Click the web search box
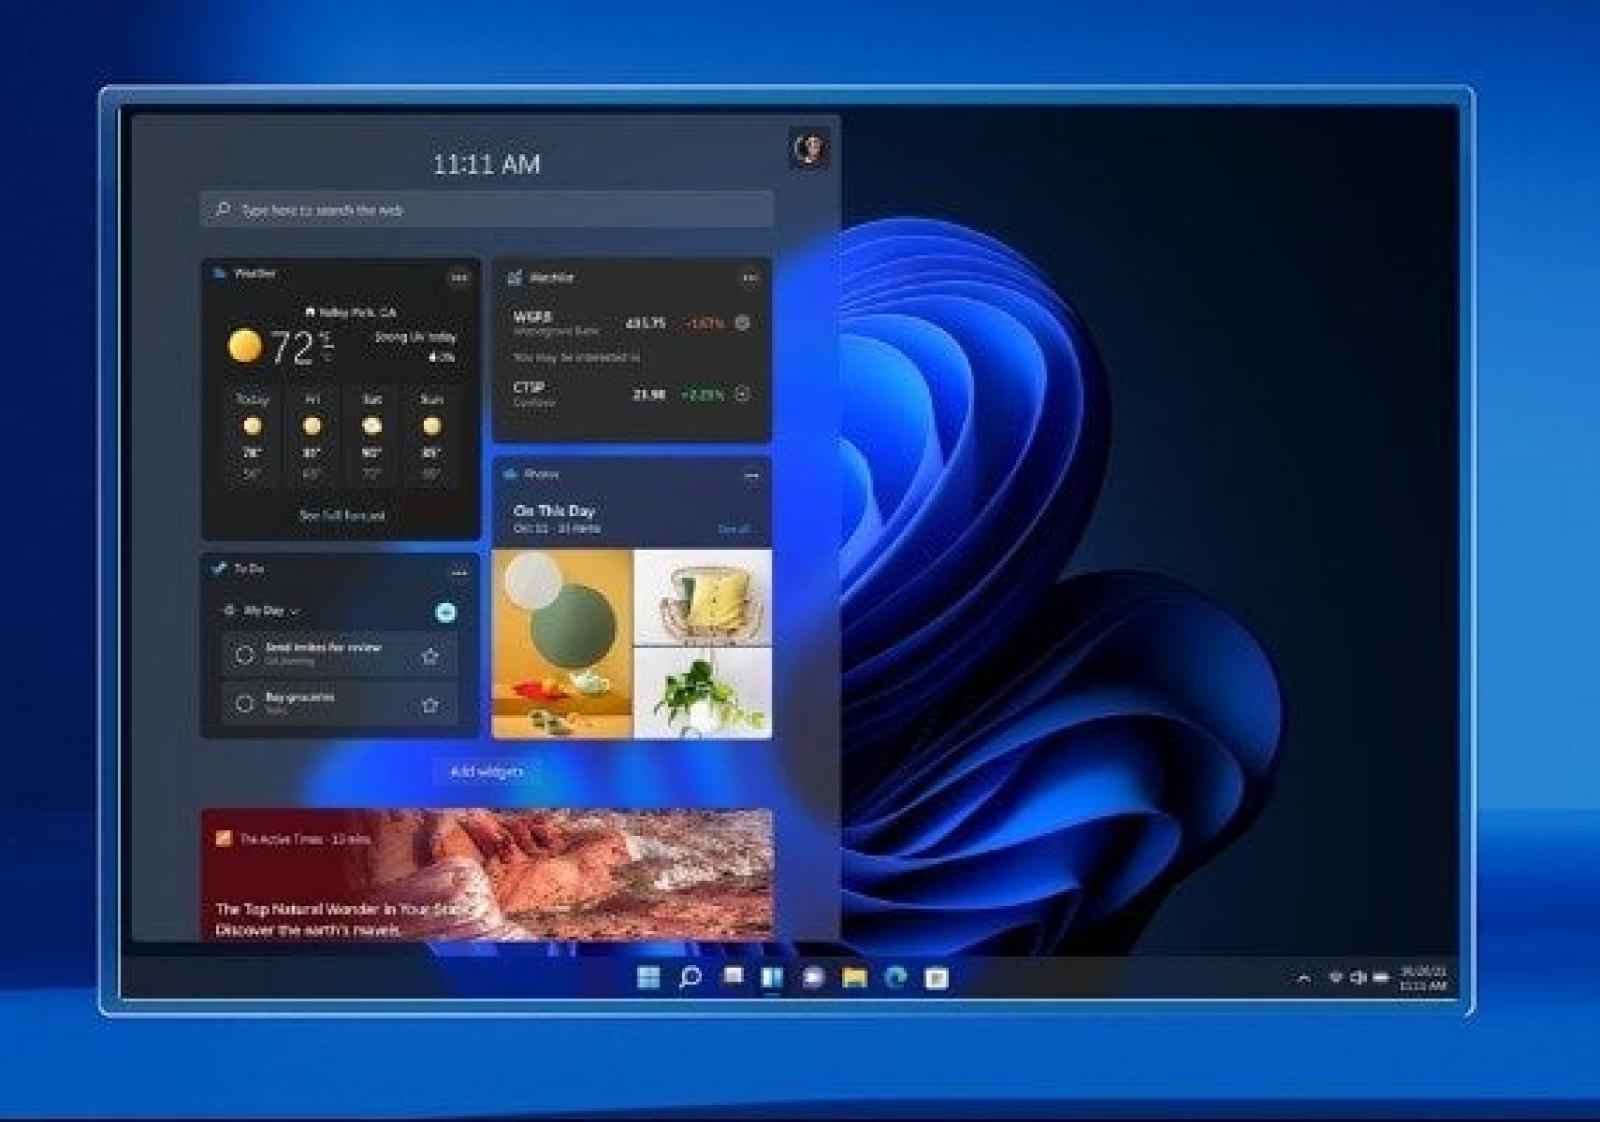The height and width of the screenshot is (1122, 1600). (487, 210)
